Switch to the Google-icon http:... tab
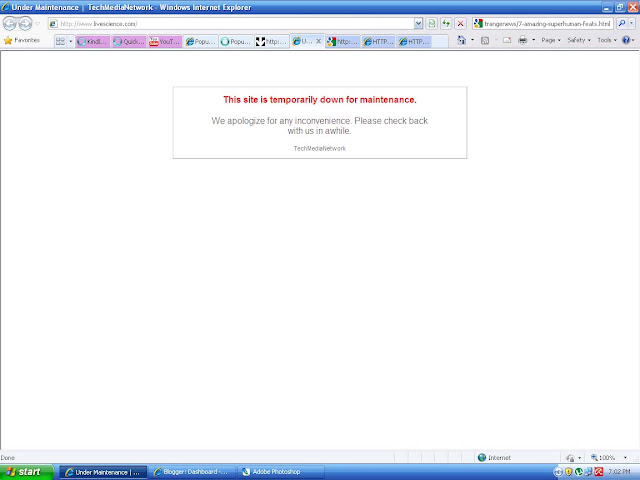 (343, 41)
